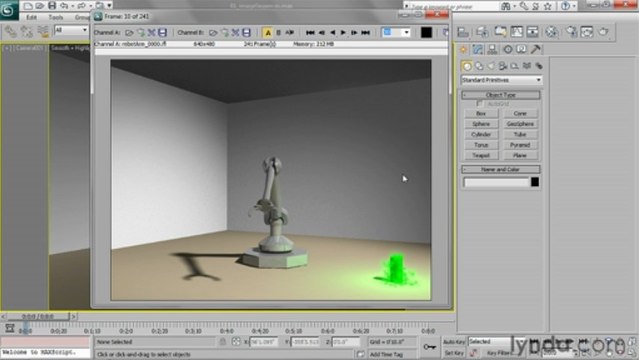This screenshot has height=360, width=639.
Task: Open file in RAM Player Channel B
Action: pos(213,32)
